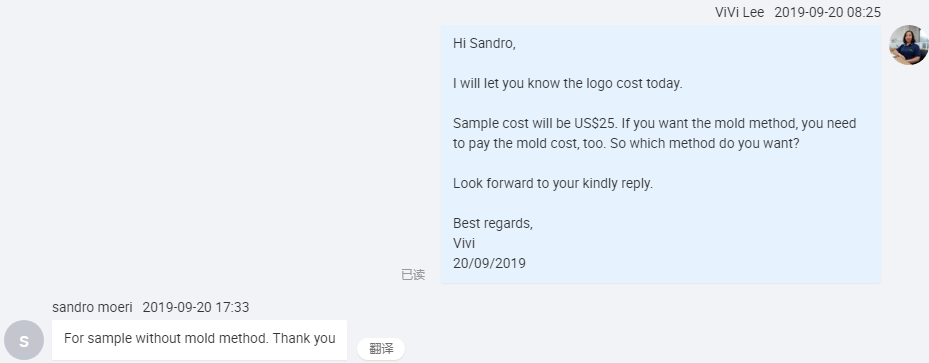Click the 2019-09-20 08:25 timestamp
Screen dimensions: 929x363
pyautogui.click(x=827, y=12)
